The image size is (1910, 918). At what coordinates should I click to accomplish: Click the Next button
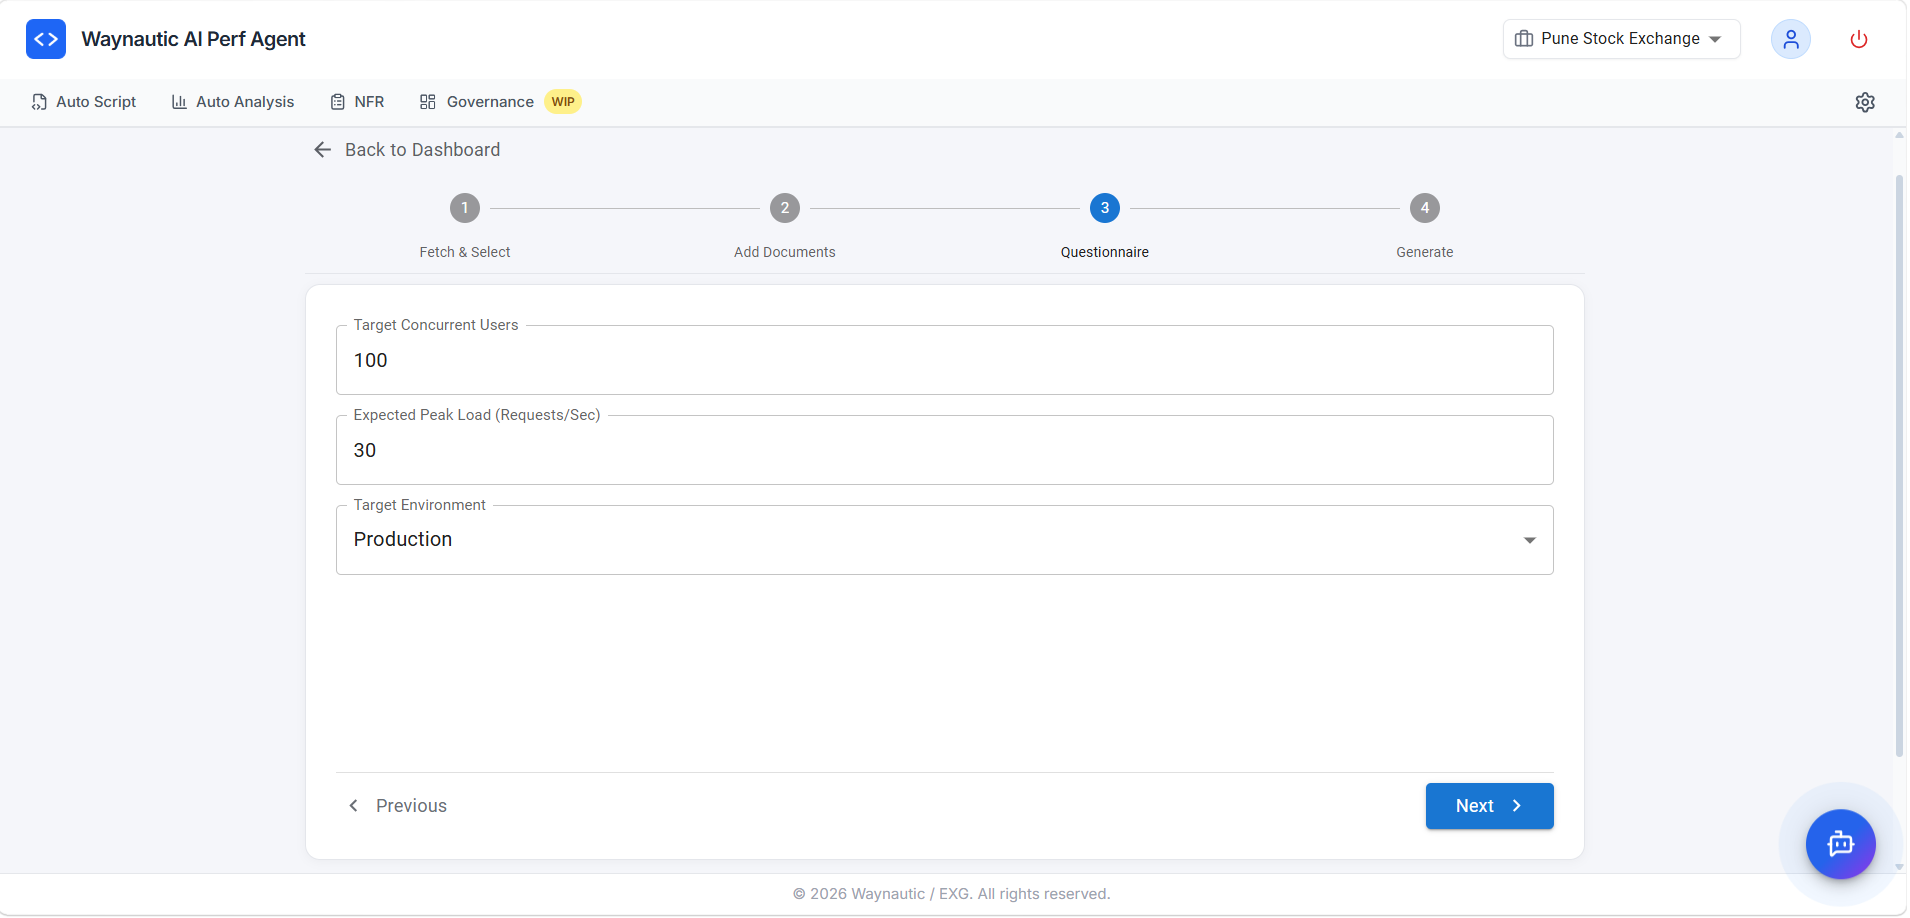pyautogui.click(x=1488, y=805)
